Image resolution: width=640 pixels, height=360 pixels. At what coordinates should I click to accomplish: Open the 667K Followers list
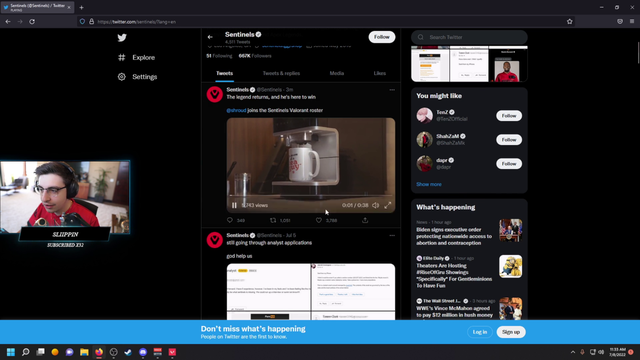[x=255, y=56]
